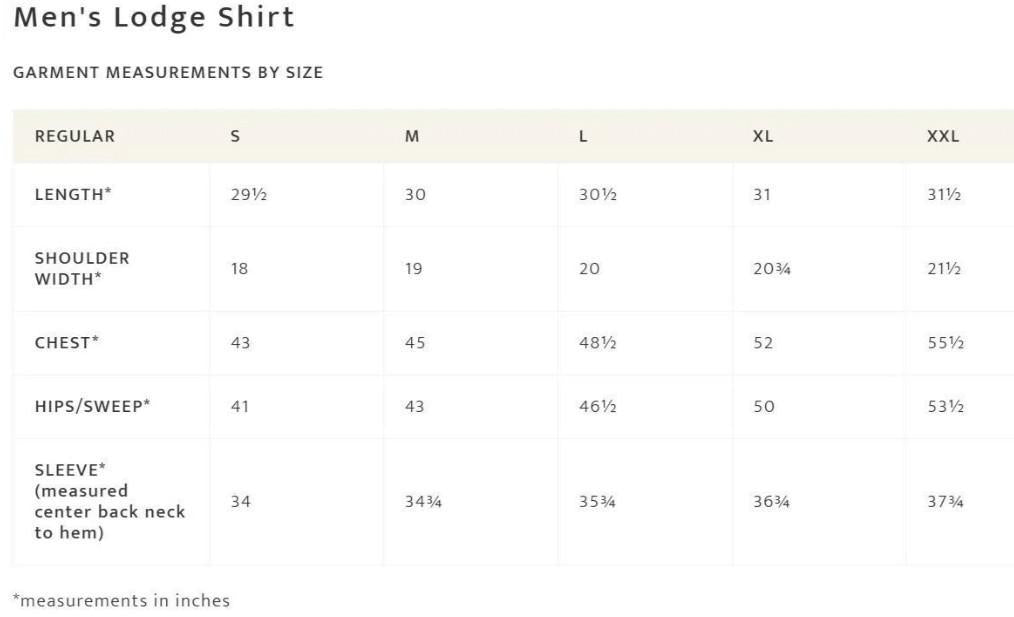This screenshot has width=1014, height=617.
Task: Click the XL size column header
Action: pos(763,136)
